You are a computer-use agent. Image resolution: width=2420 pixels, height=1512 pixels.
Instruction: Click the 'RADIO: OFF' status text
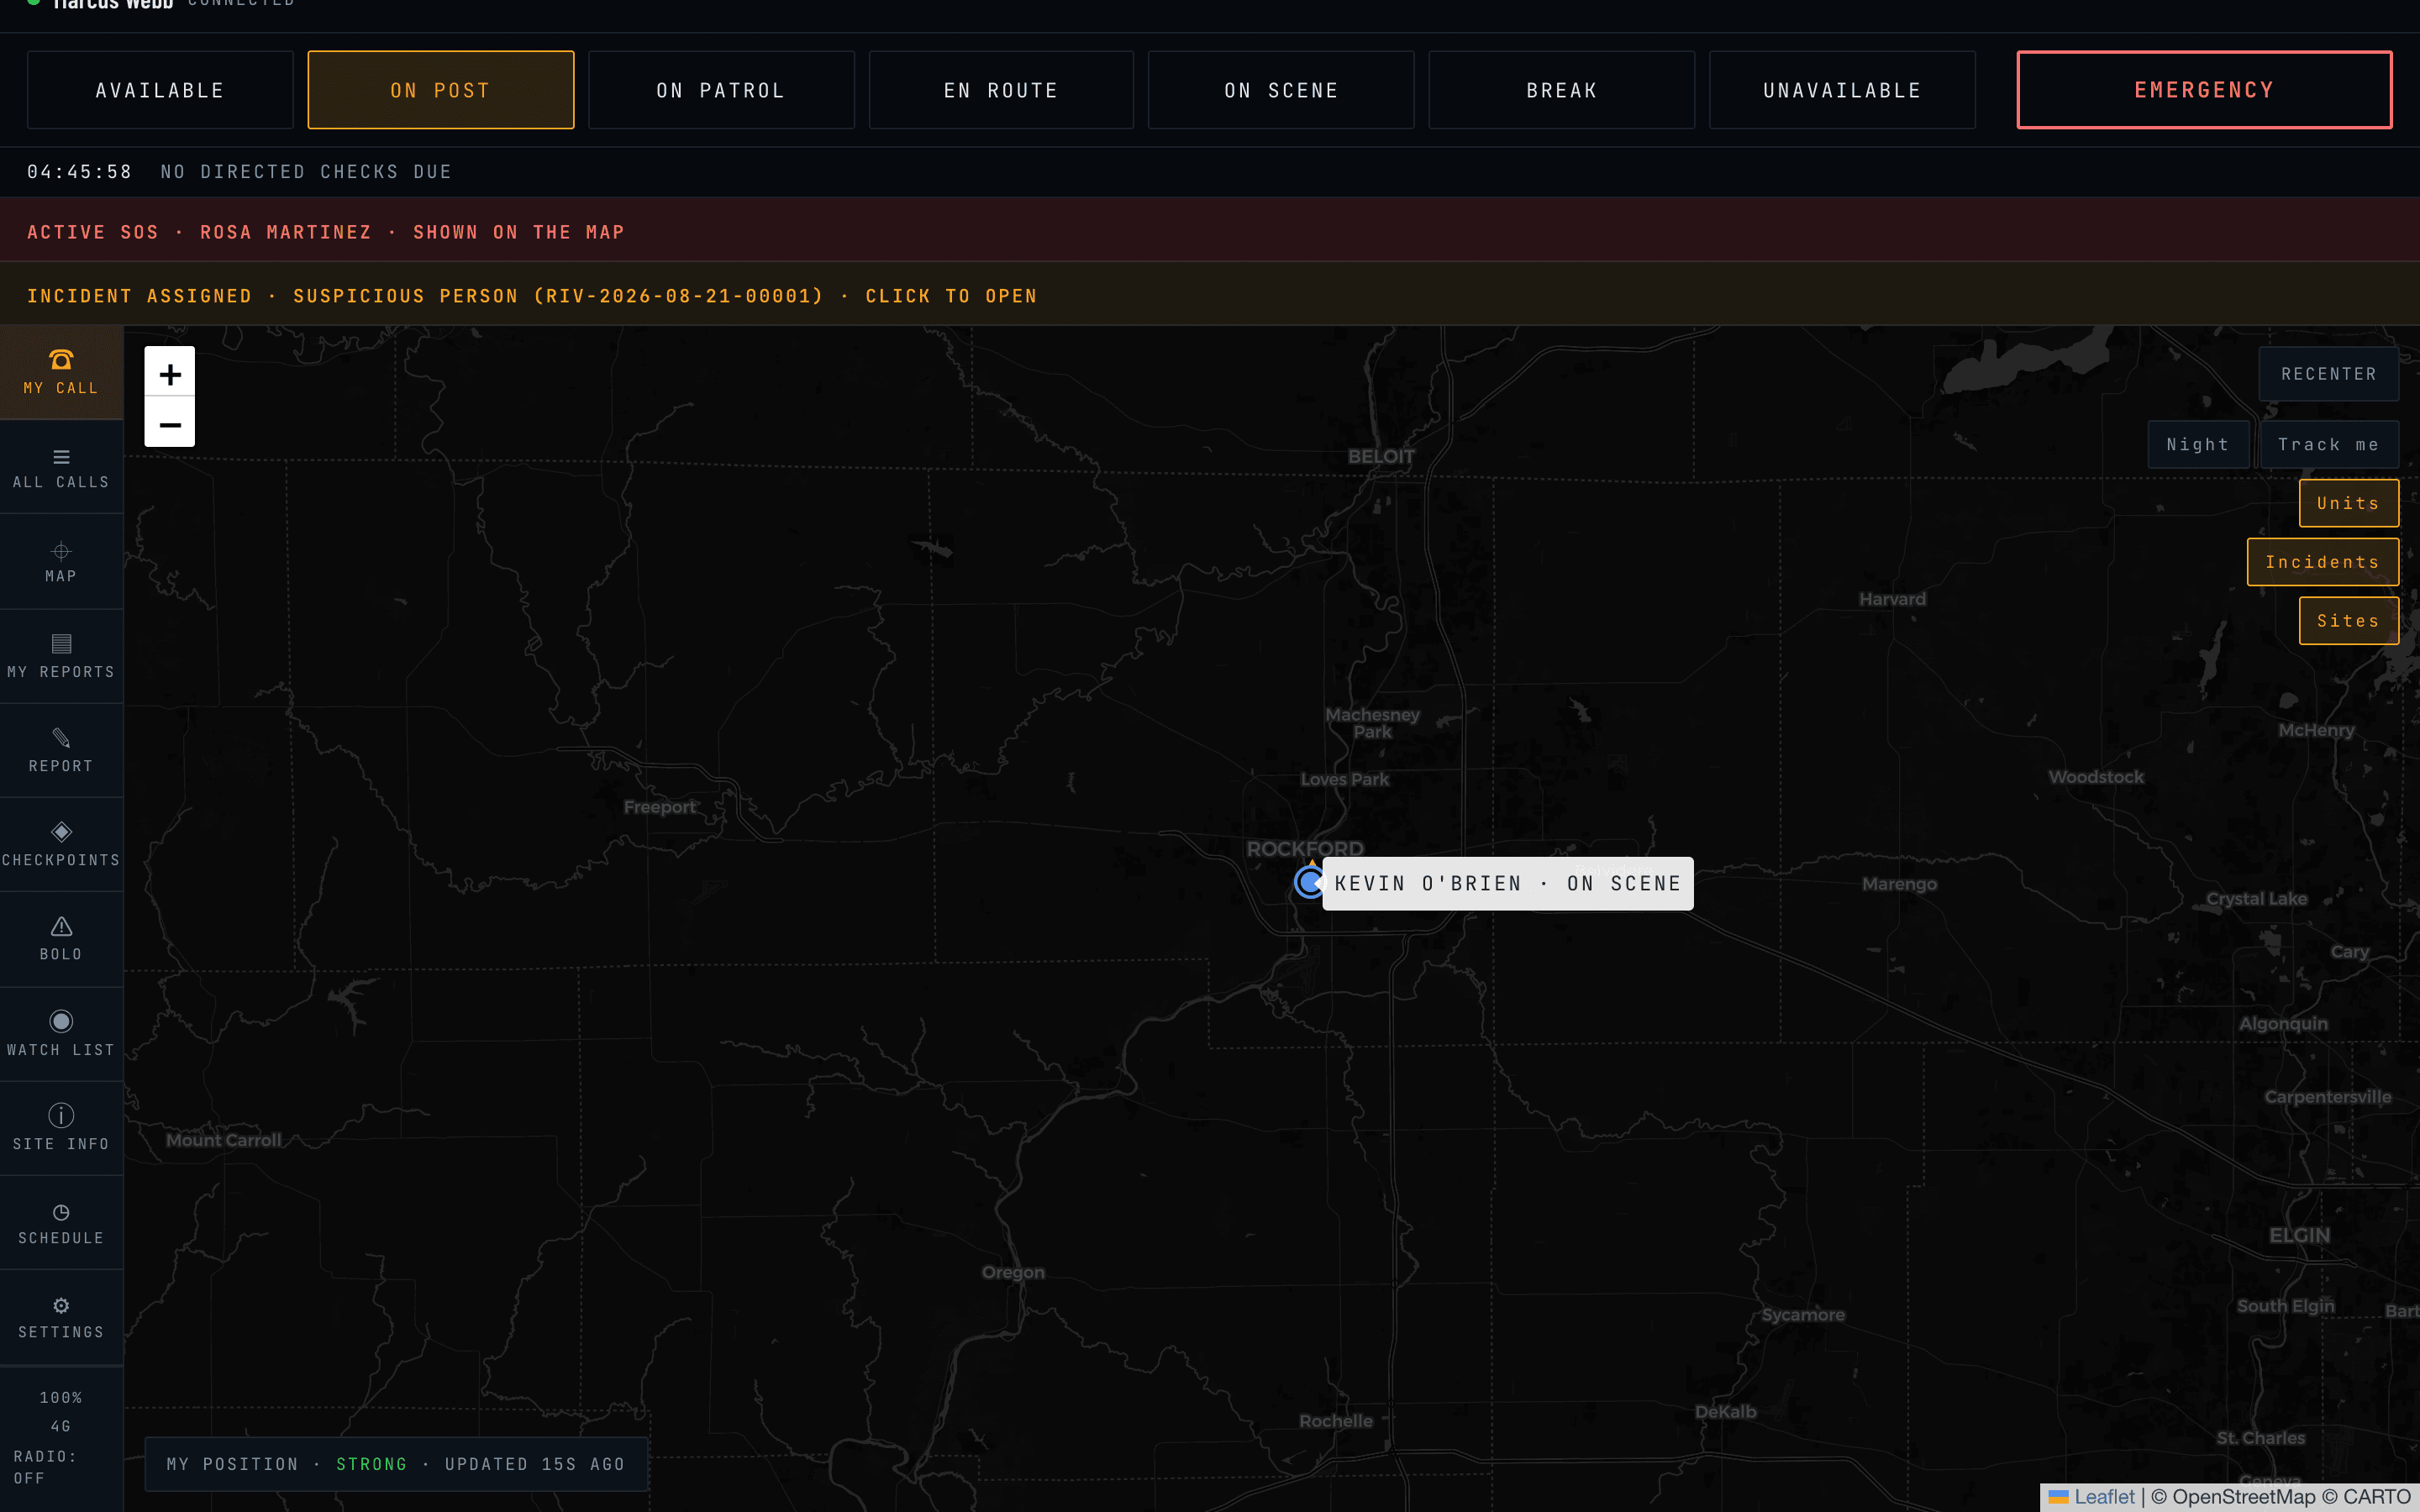(45, 1467)
